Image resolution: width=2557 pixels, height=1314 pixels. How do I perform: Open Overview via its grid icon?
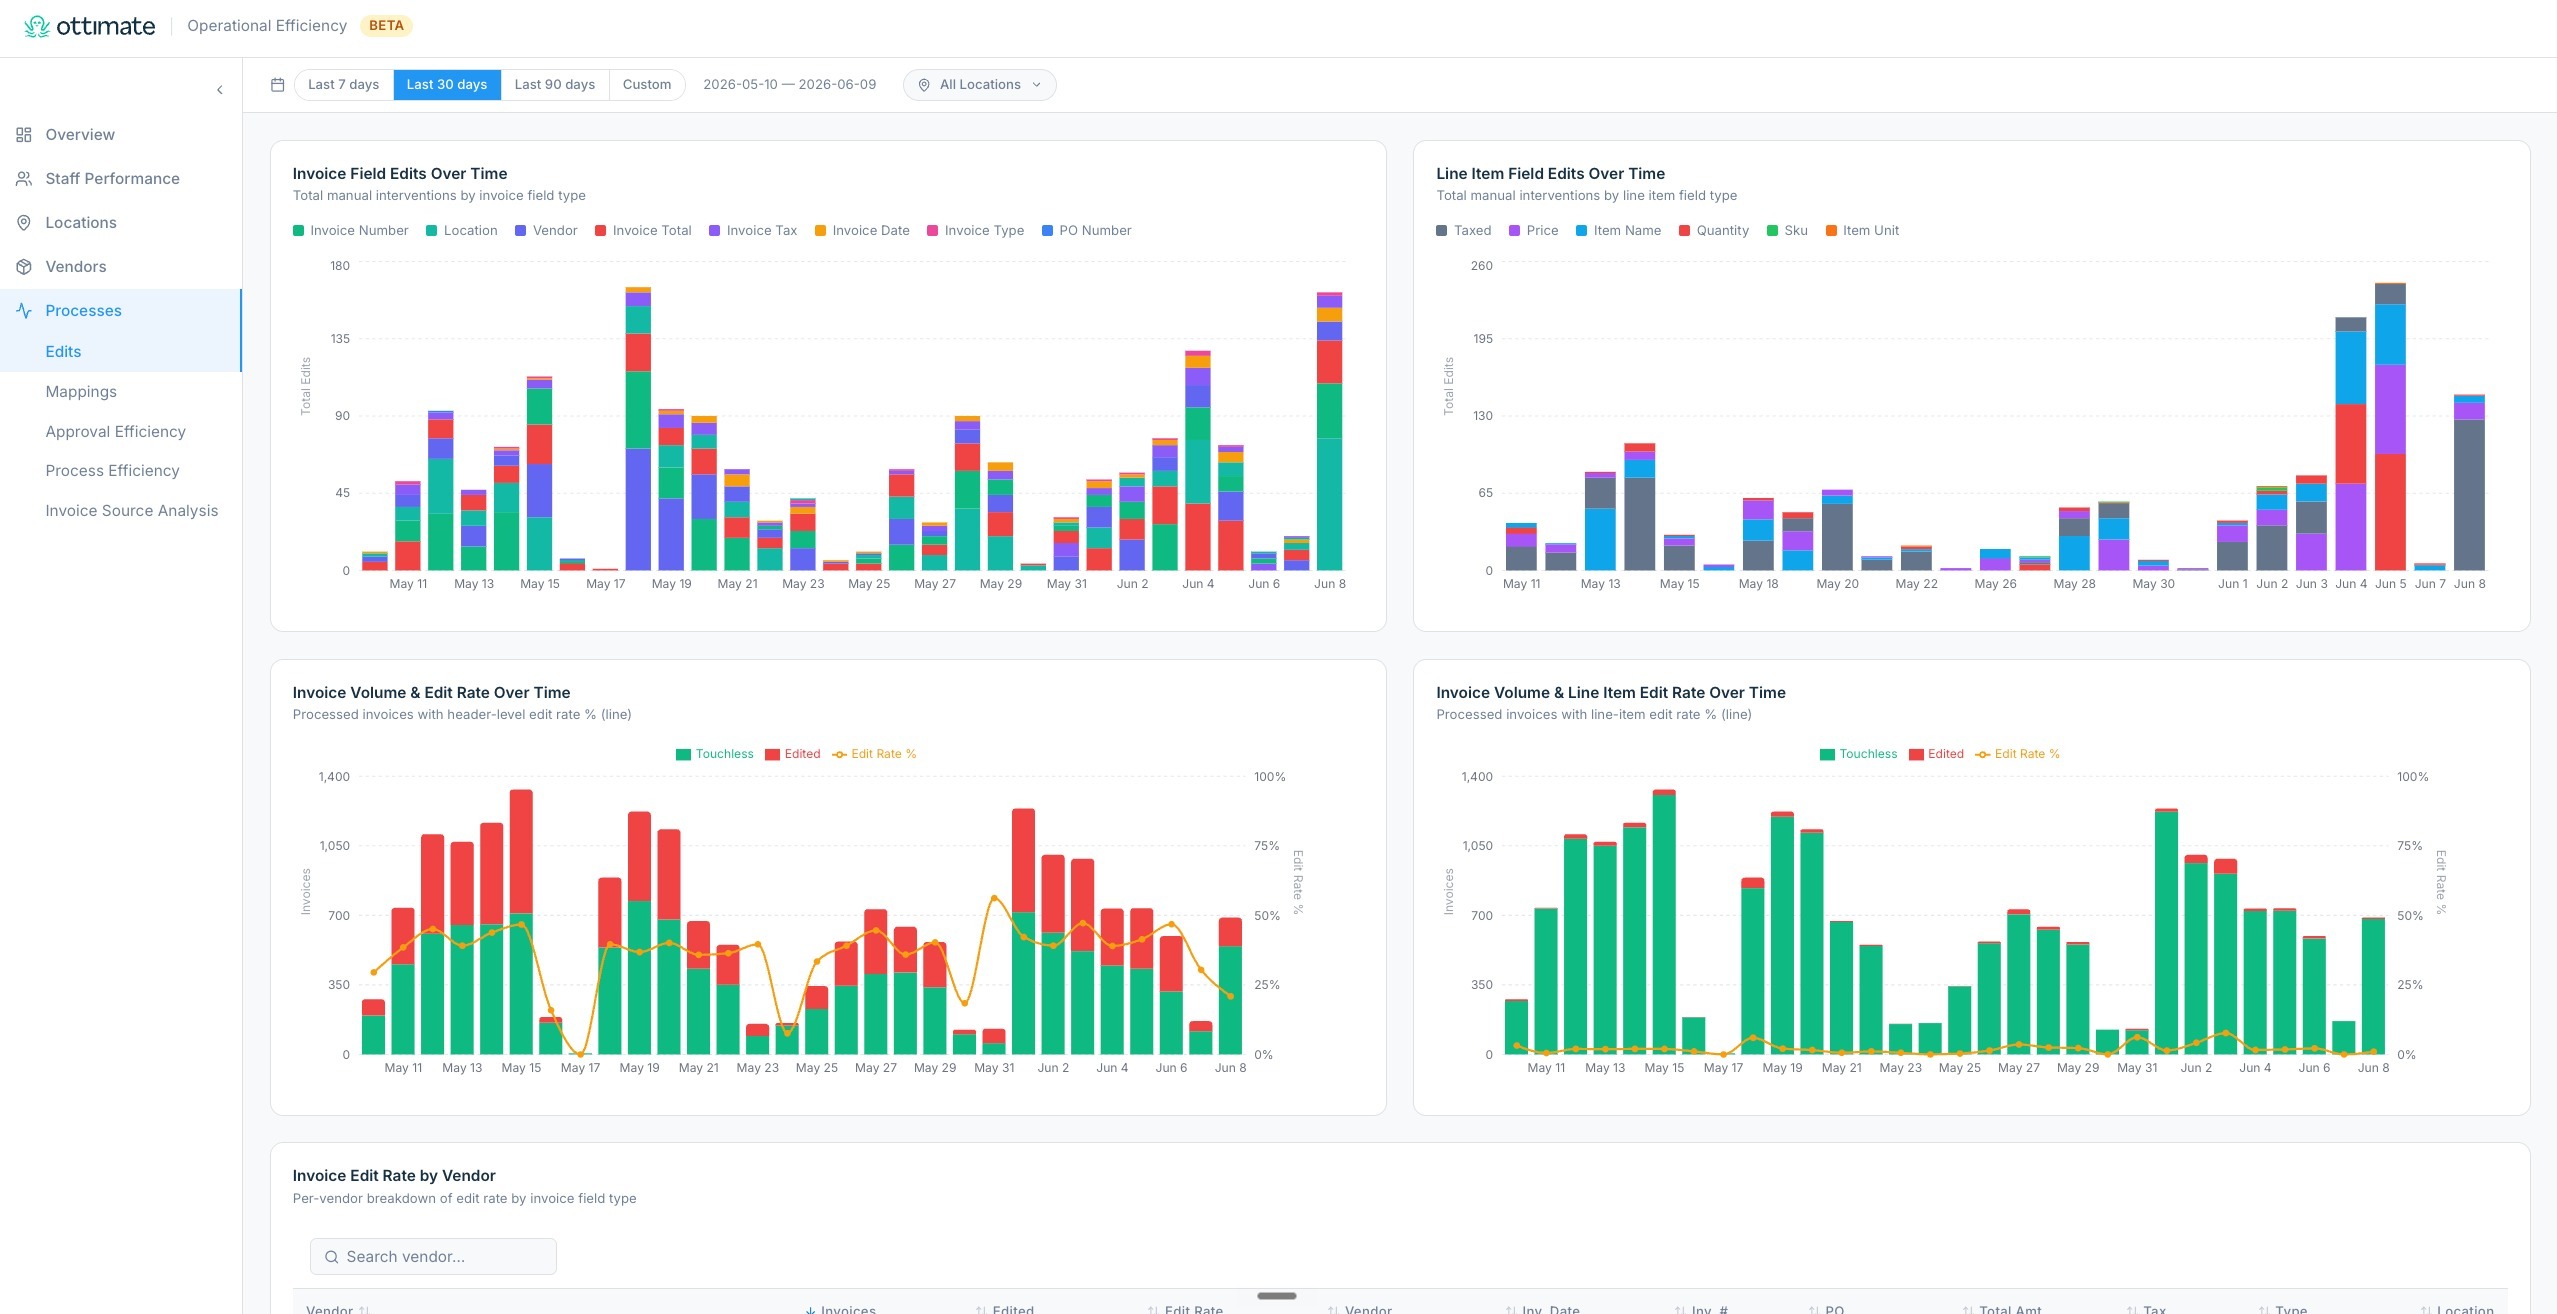tap(24, 135)
